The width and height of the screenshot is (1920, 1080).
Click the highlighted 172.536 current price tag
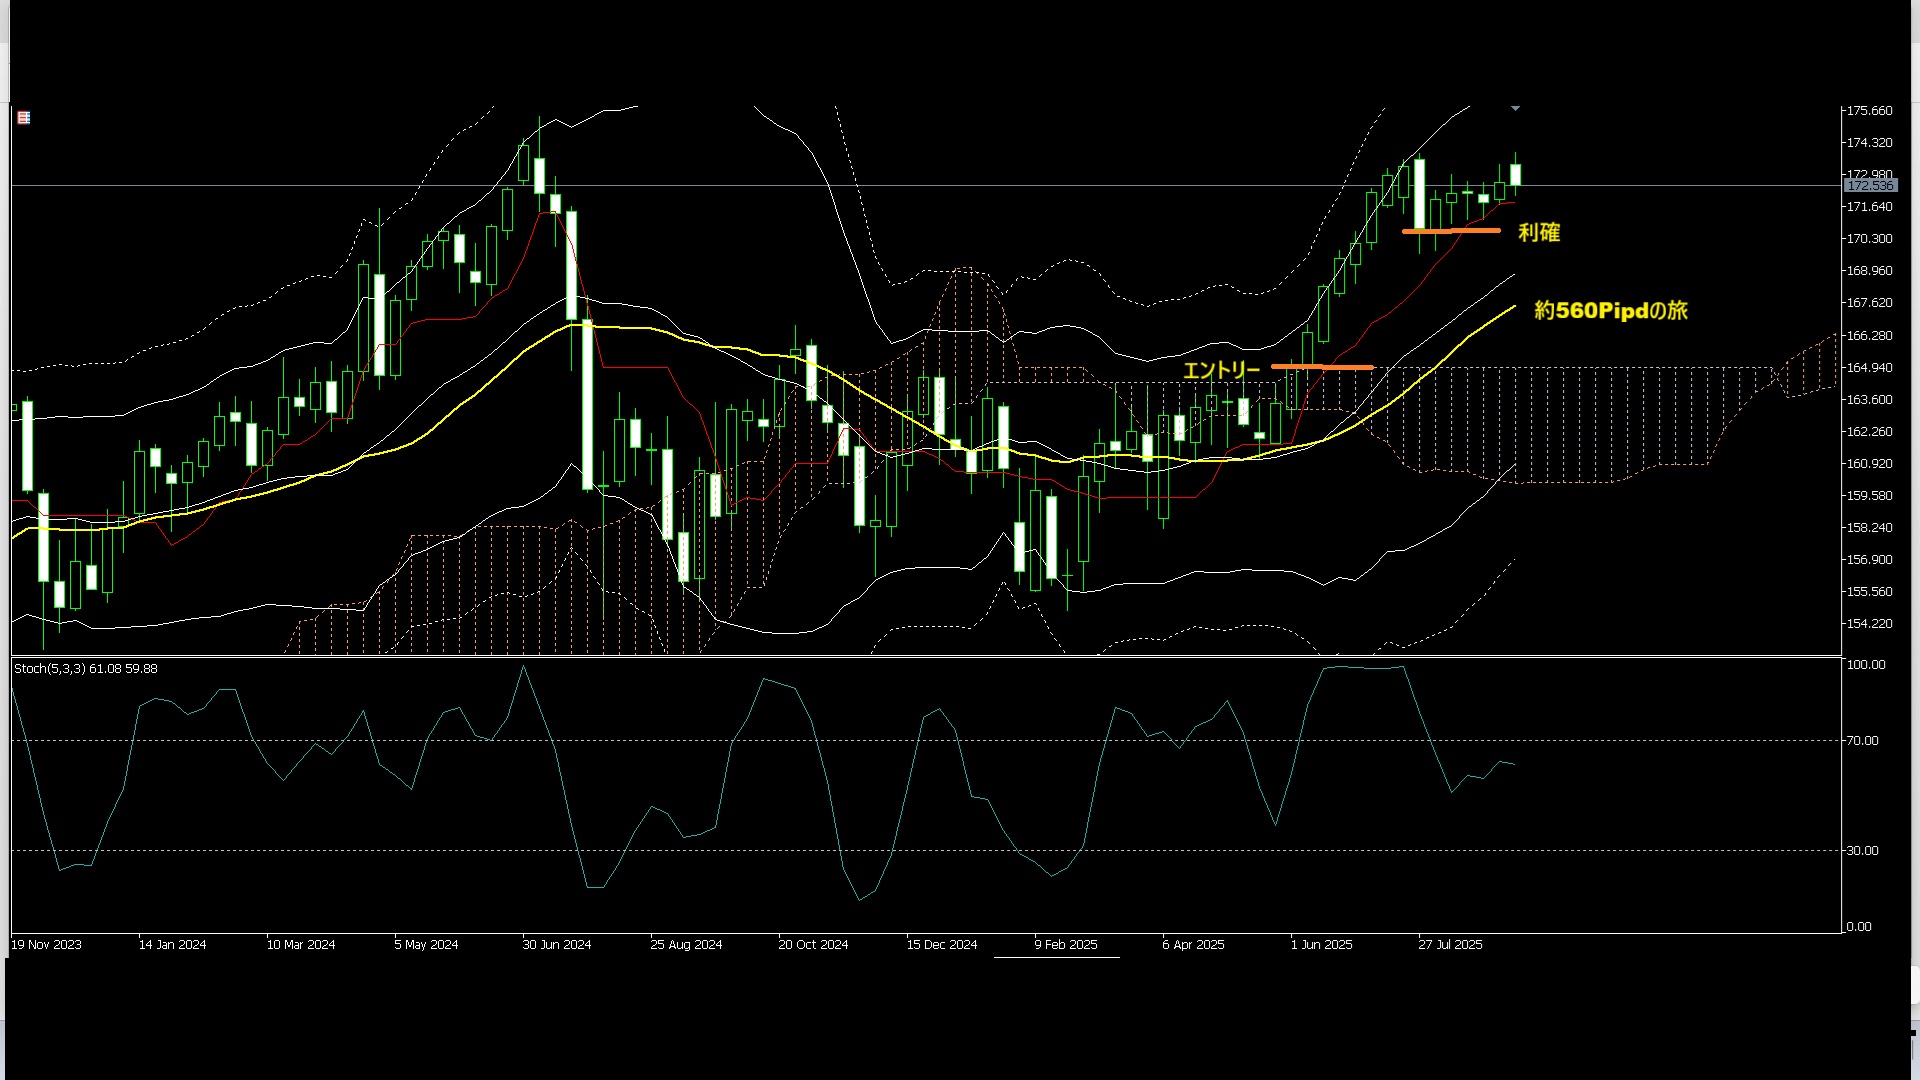pos(1869,186)
